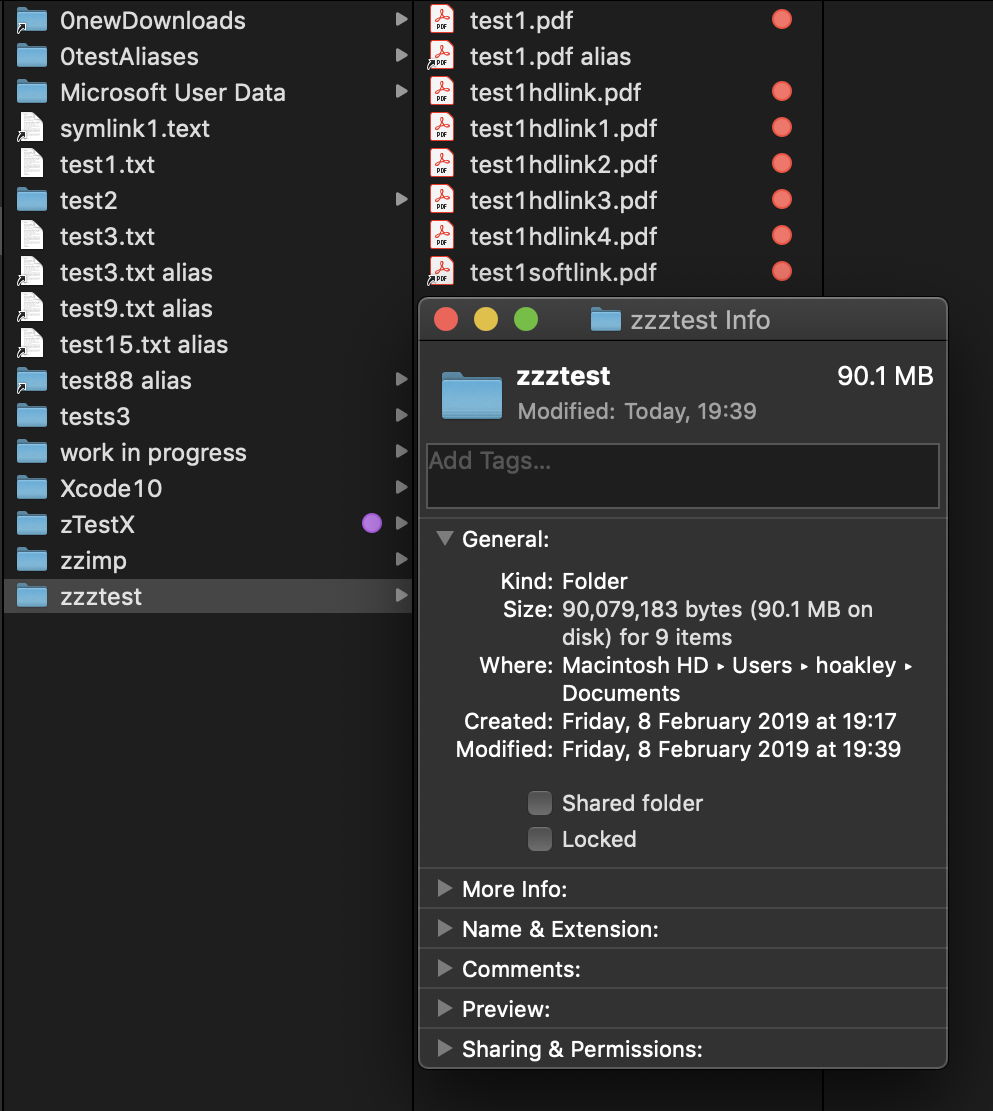Click the purple tag dot next to zTestX

point(371,523)
